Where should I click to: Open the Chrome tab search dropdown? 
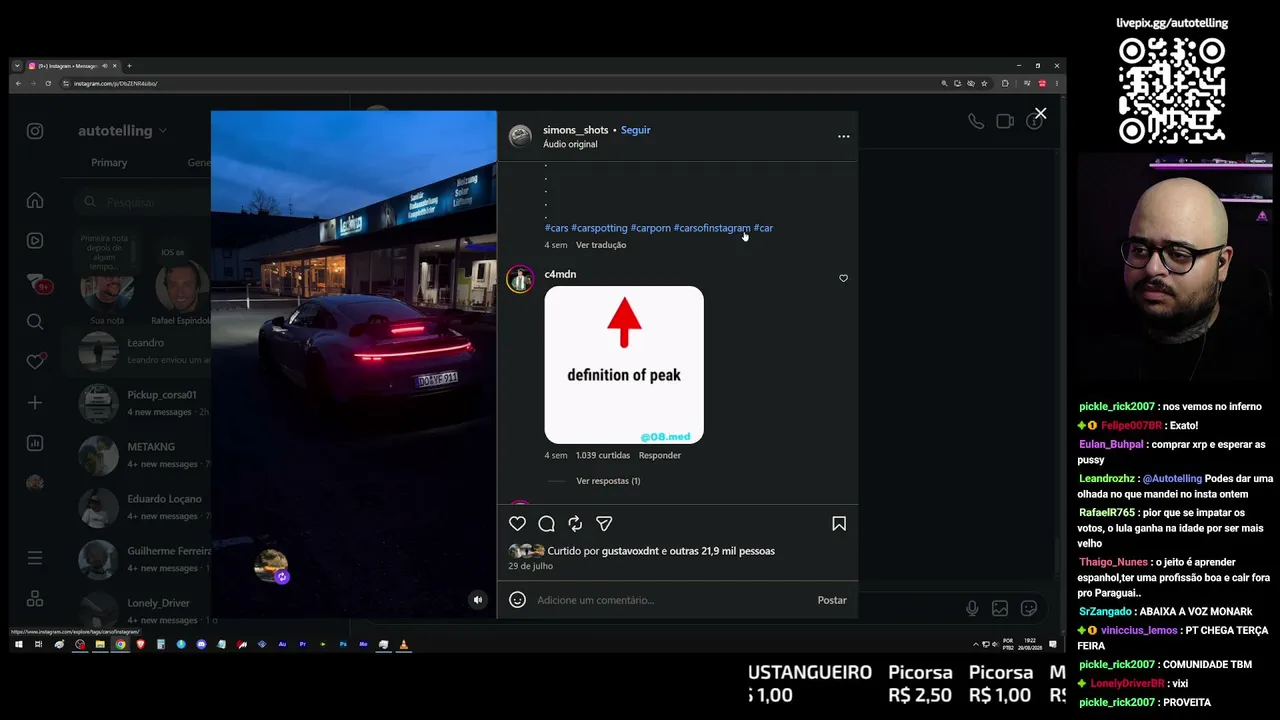[17, 66]
